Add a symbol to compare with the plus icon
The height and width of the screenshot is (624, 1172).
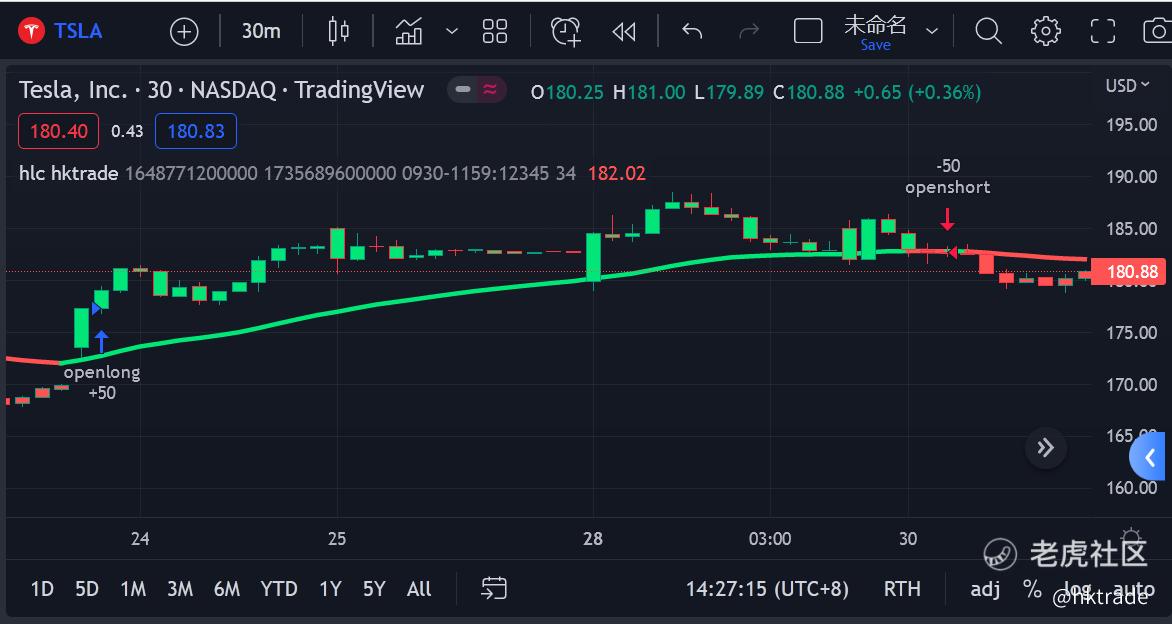click(184, 31)
